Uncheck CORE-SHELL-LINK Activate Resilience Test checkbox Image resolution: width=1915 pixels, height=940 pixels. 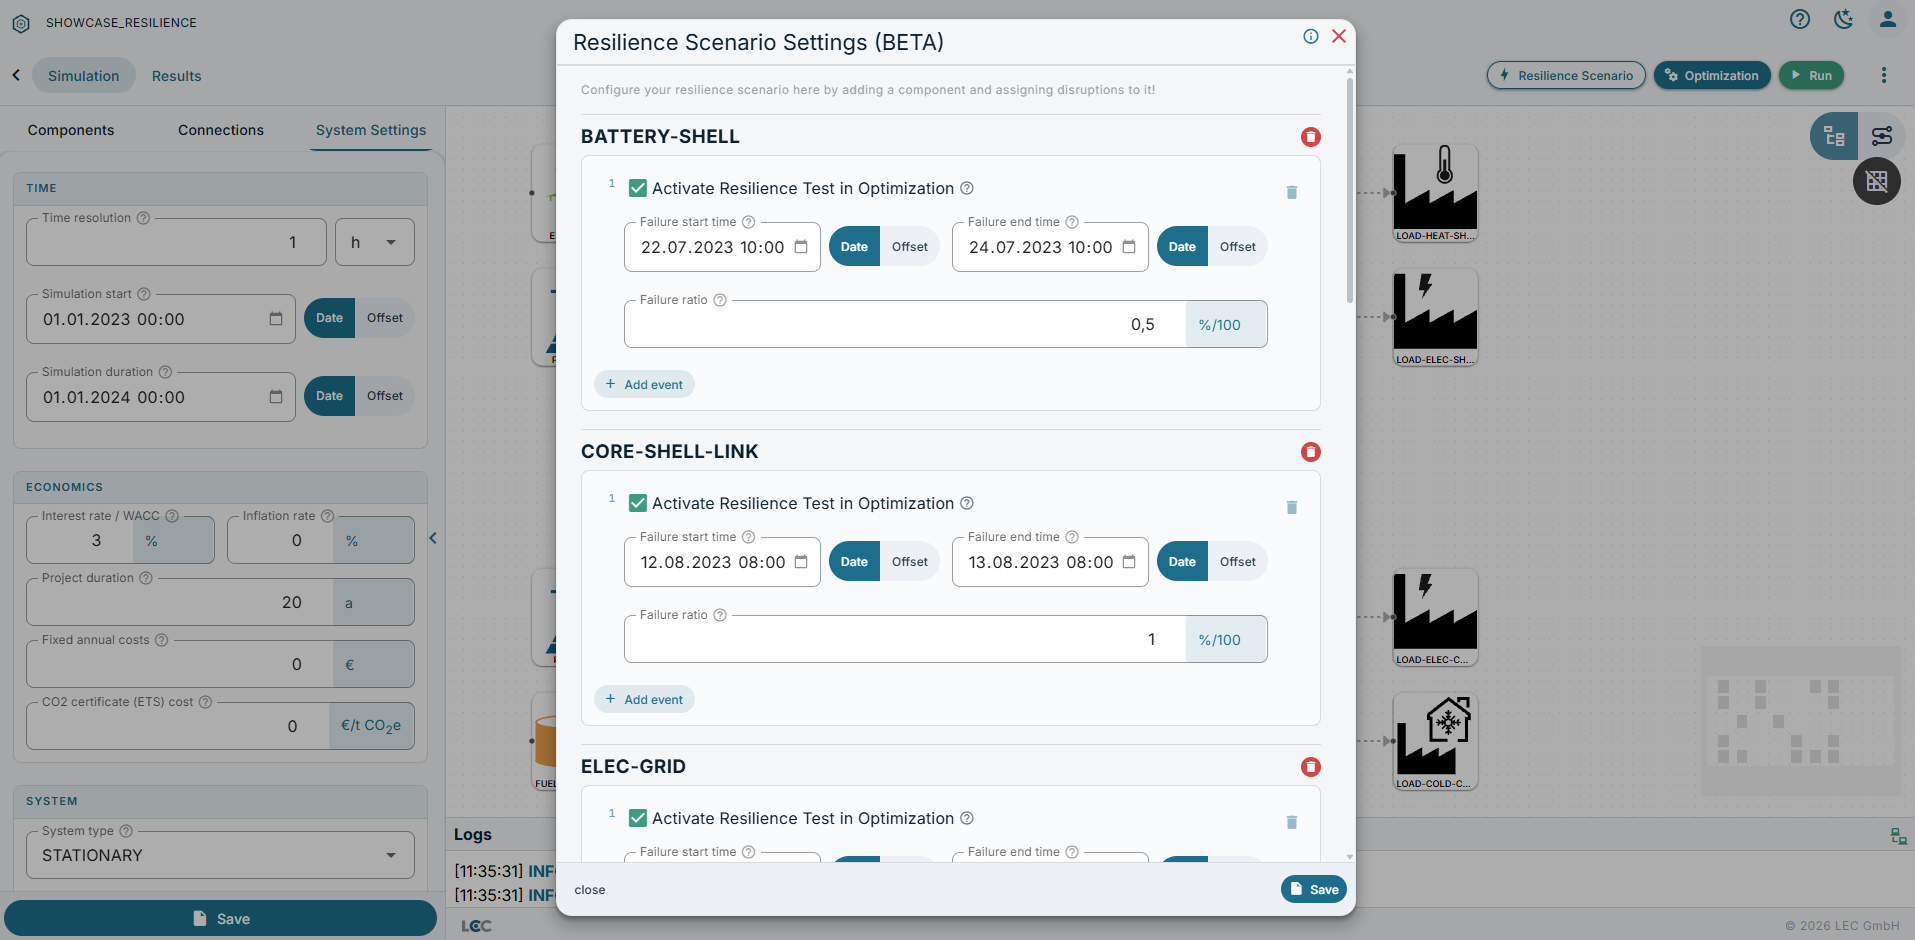[637, 503]
